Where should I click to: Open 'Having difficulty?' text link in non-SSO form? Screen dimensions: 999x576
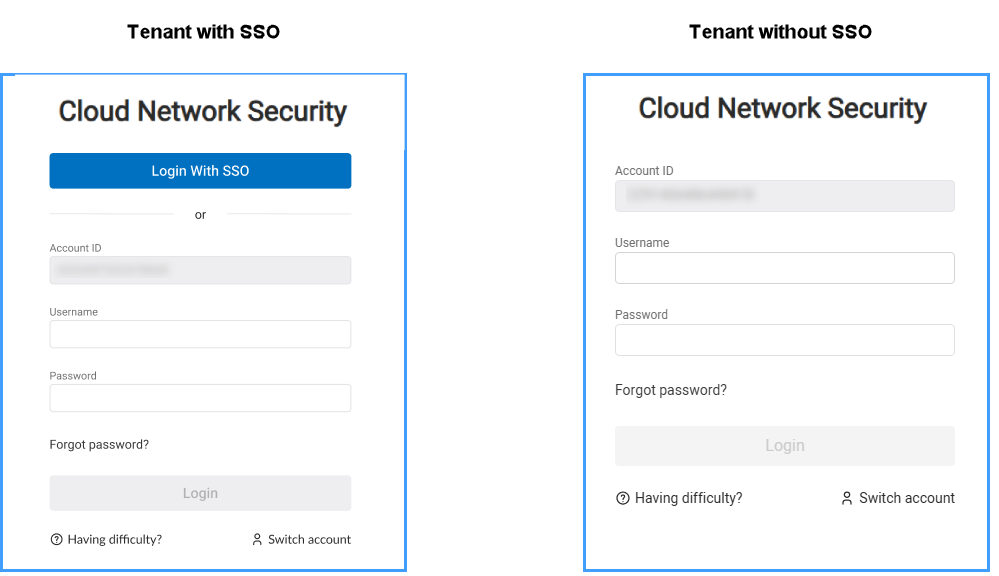coord(689,498)
